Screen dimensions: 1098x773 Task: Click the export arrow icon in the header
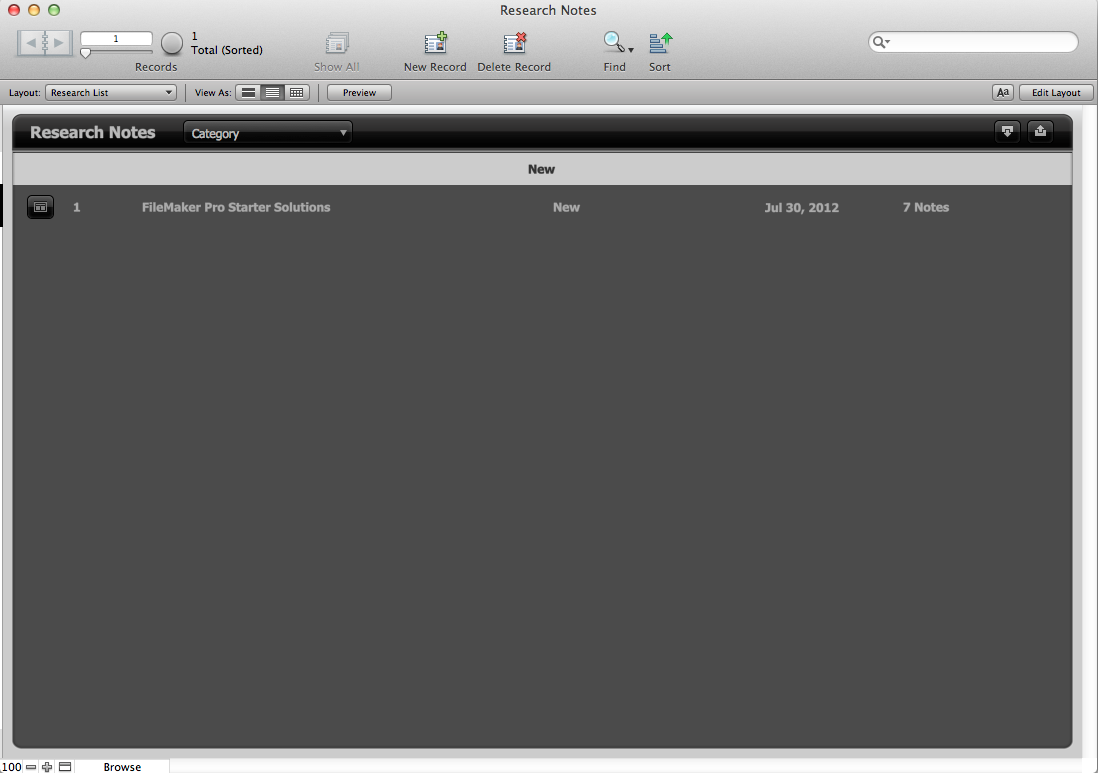coord(1040,131)
